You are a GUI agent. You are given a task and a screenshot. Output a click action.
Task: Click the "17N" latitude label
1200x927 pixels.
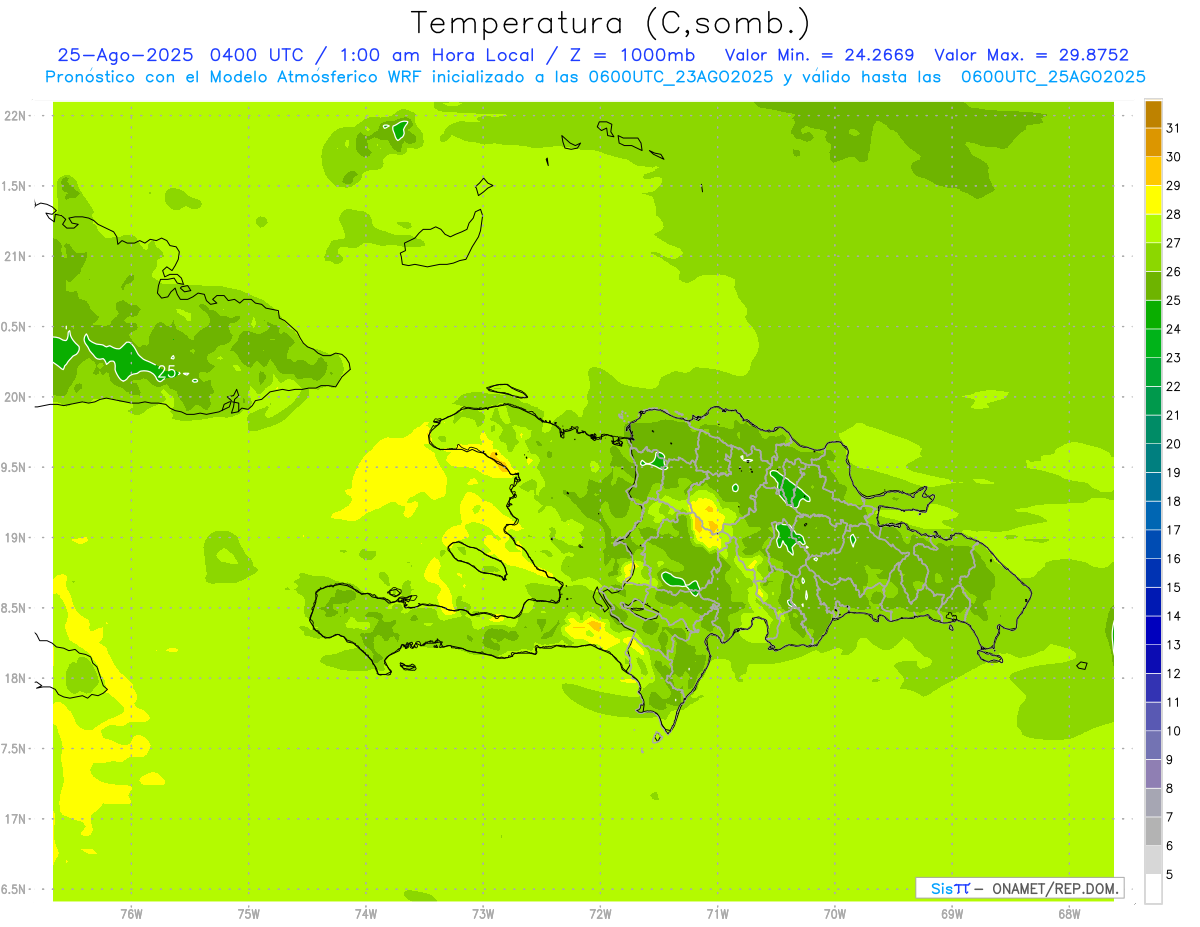pos(15,819)
